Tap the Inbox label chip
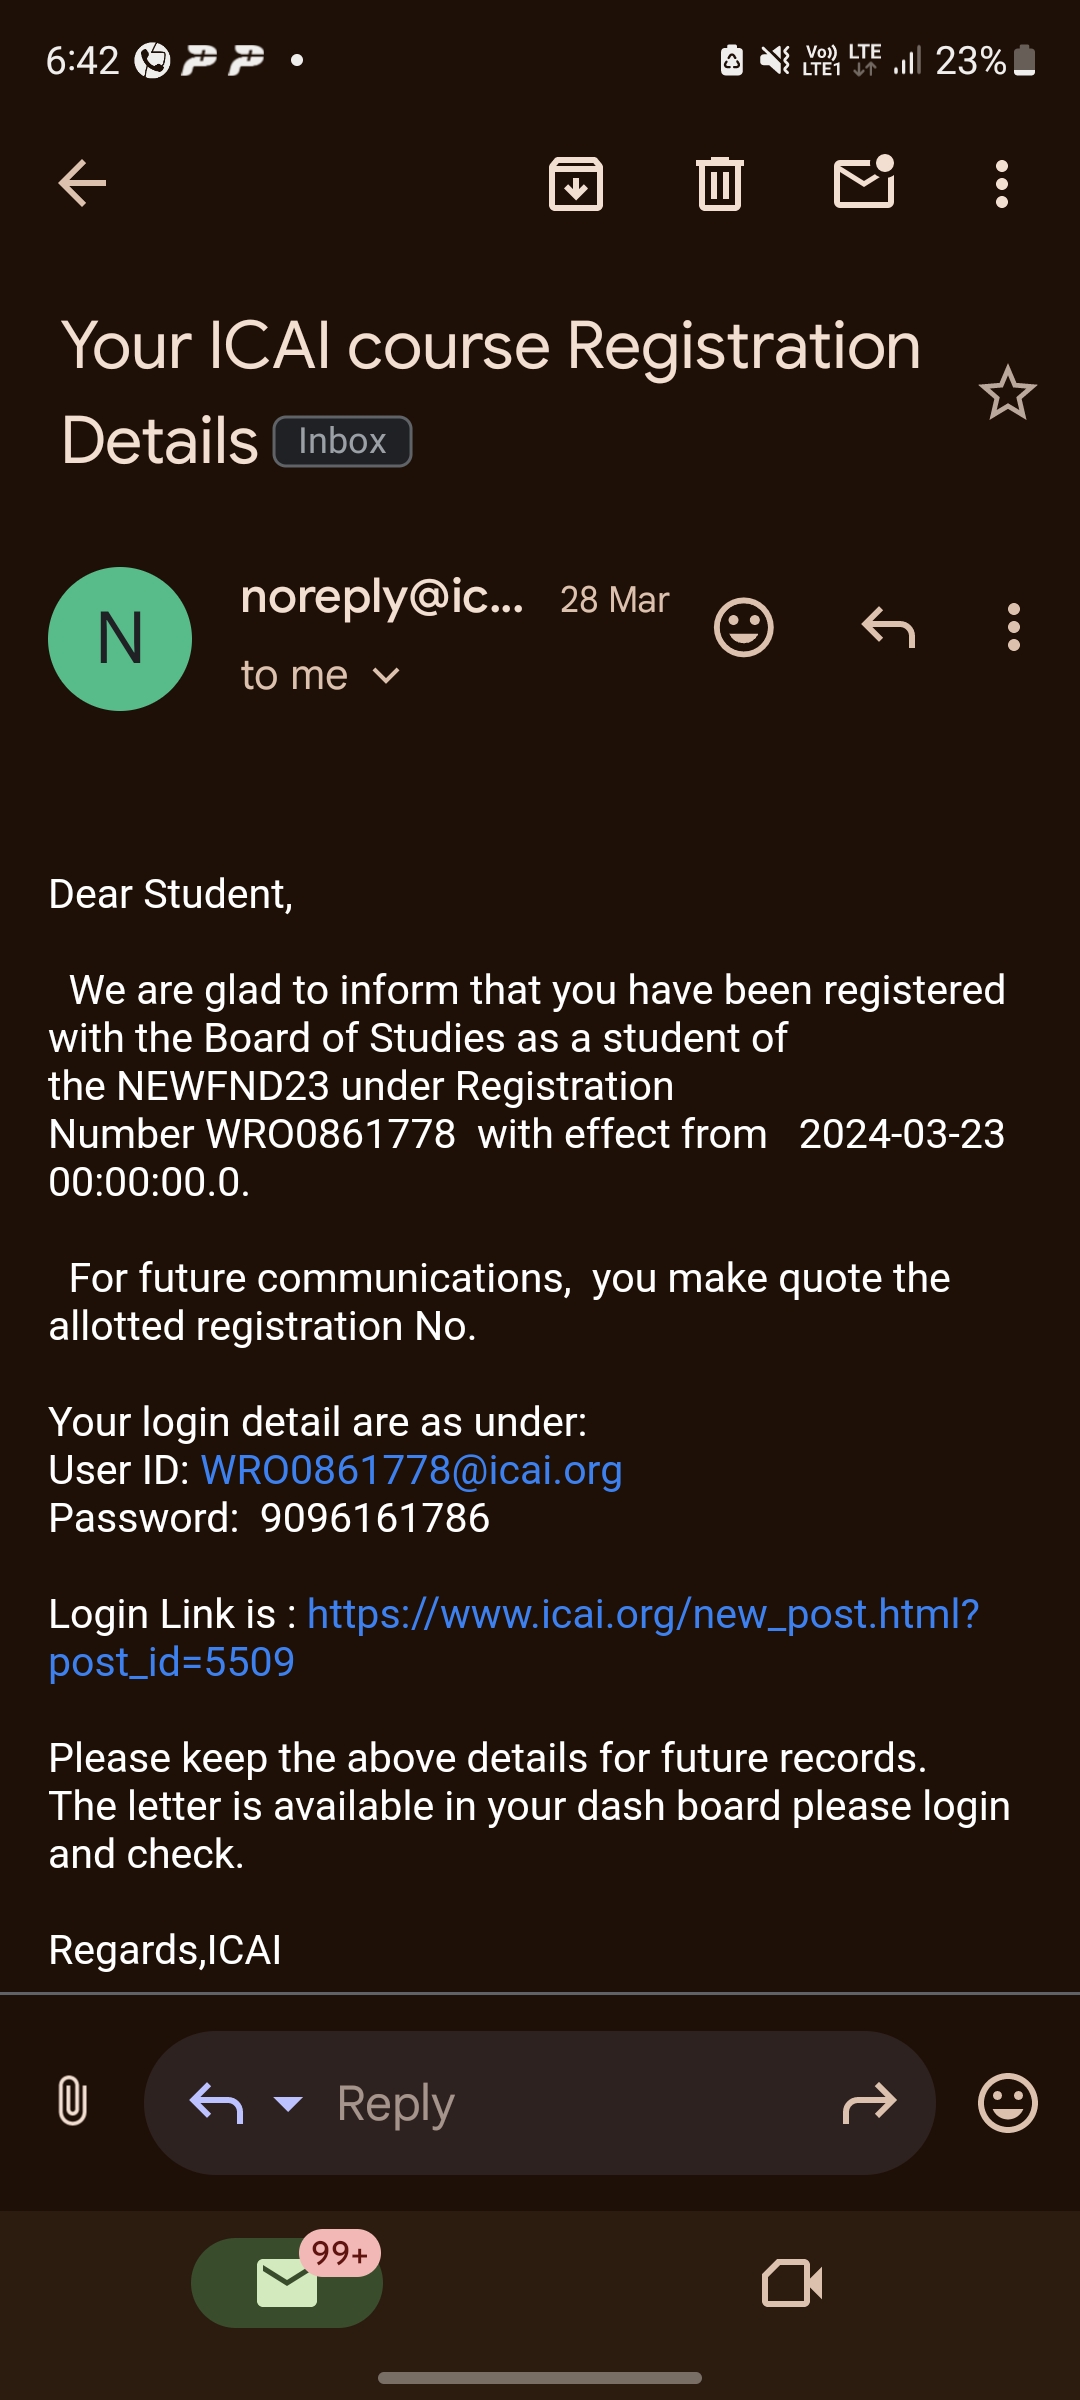1080x2400 pixels. (x=342, y=441)
